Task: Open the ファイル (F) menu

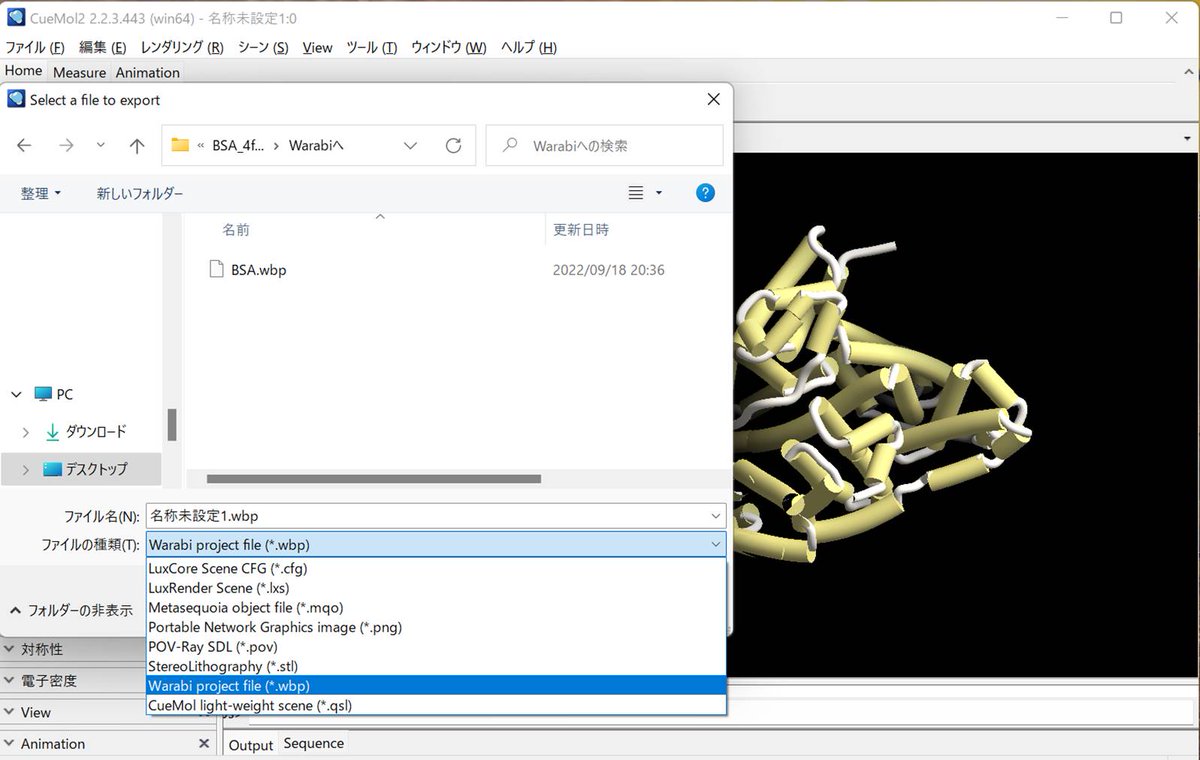Action: pos(35,47)
